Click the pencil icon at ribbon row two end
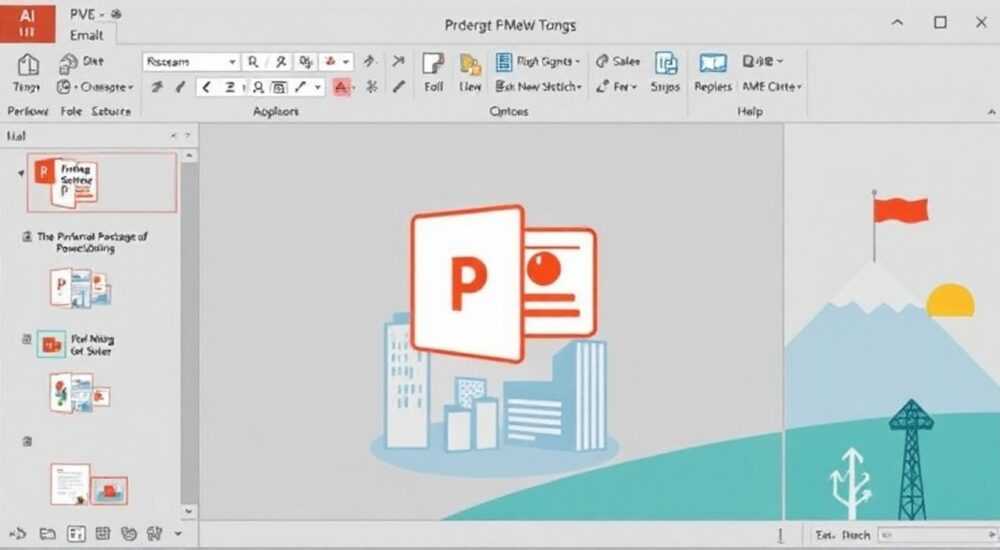 399,86
